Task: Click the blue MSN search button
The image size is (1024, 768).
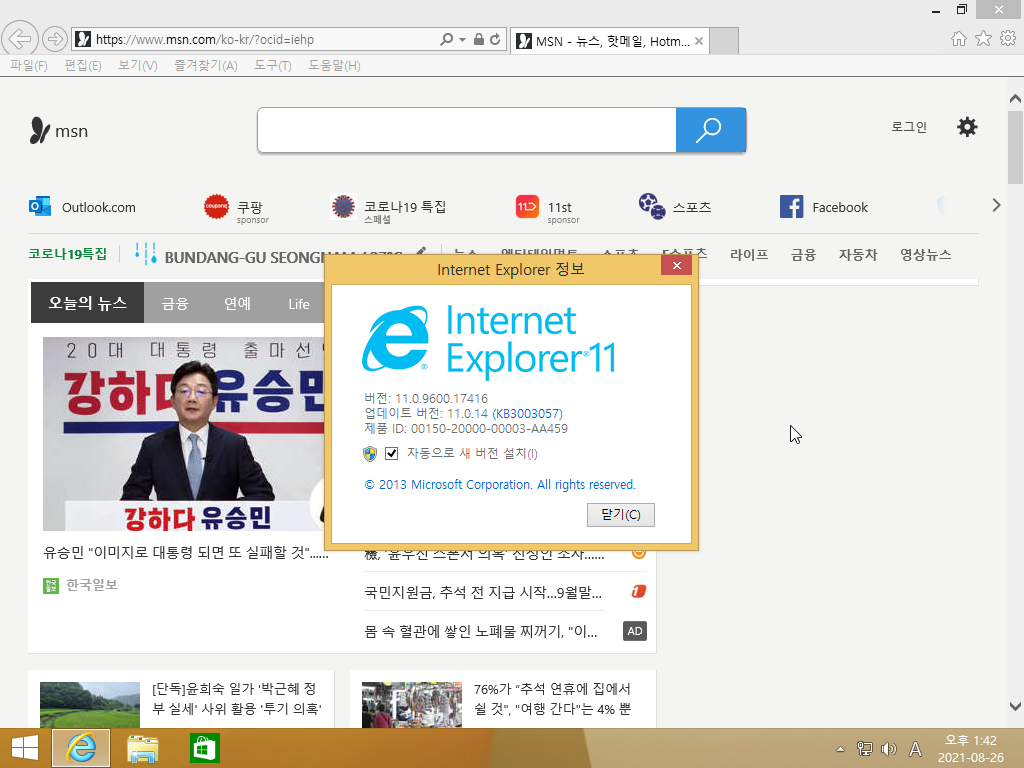Action: click(711, 130)
